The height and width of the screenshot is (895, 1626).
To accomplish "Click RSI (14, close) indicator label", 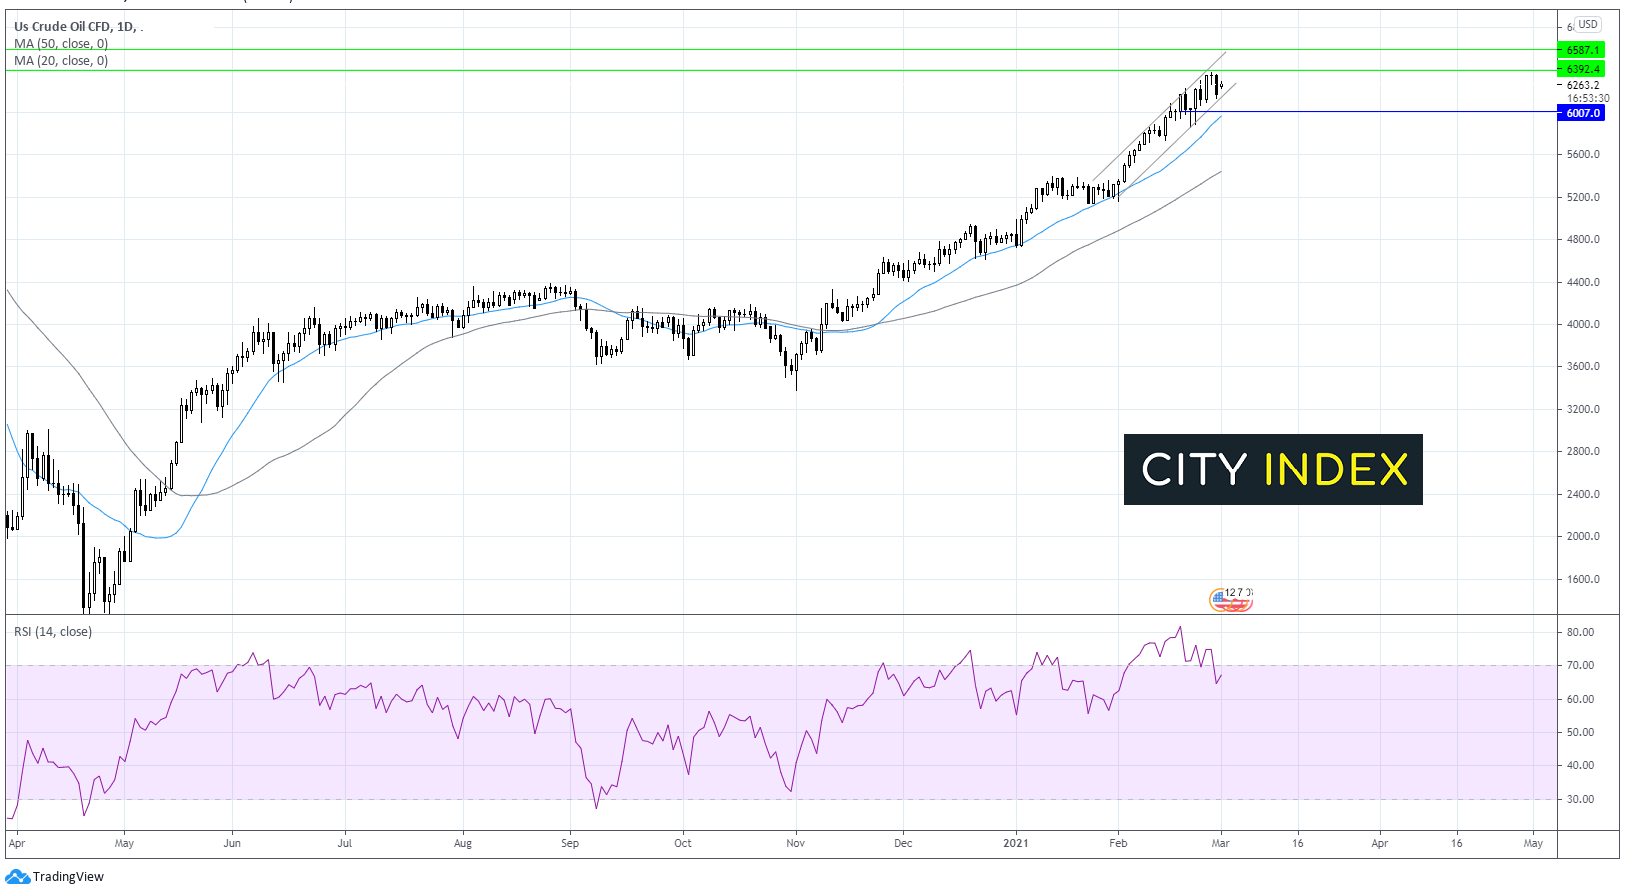I will [53, 632].
